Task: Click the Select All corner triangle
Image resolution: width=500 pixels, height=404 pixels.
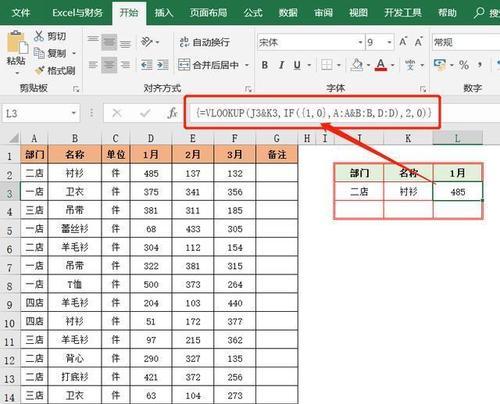Action: click(x=13, y=138)
